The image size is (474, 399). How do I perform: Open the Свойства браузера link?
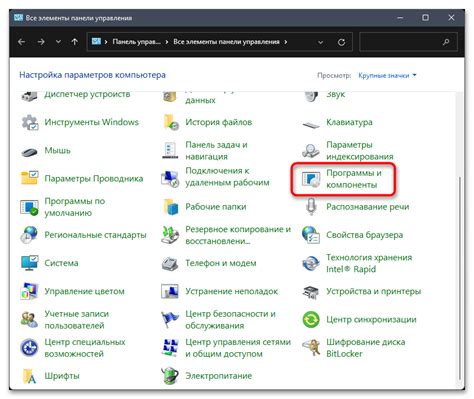(x=364, y=235)
